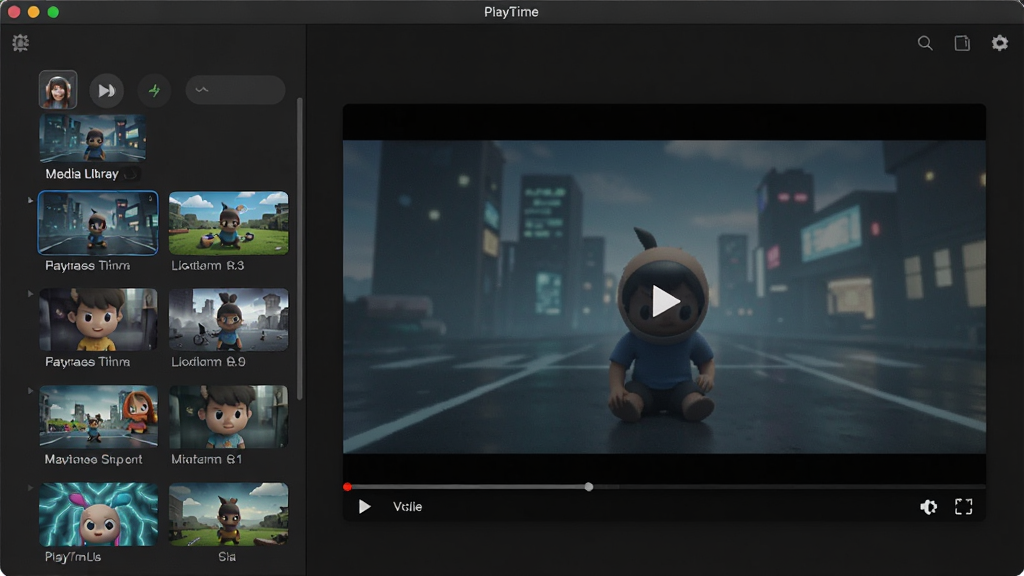1024x576 pixels.
Task: Open the thumbnail above Miatarm 8.1
Action: [229, 416]
